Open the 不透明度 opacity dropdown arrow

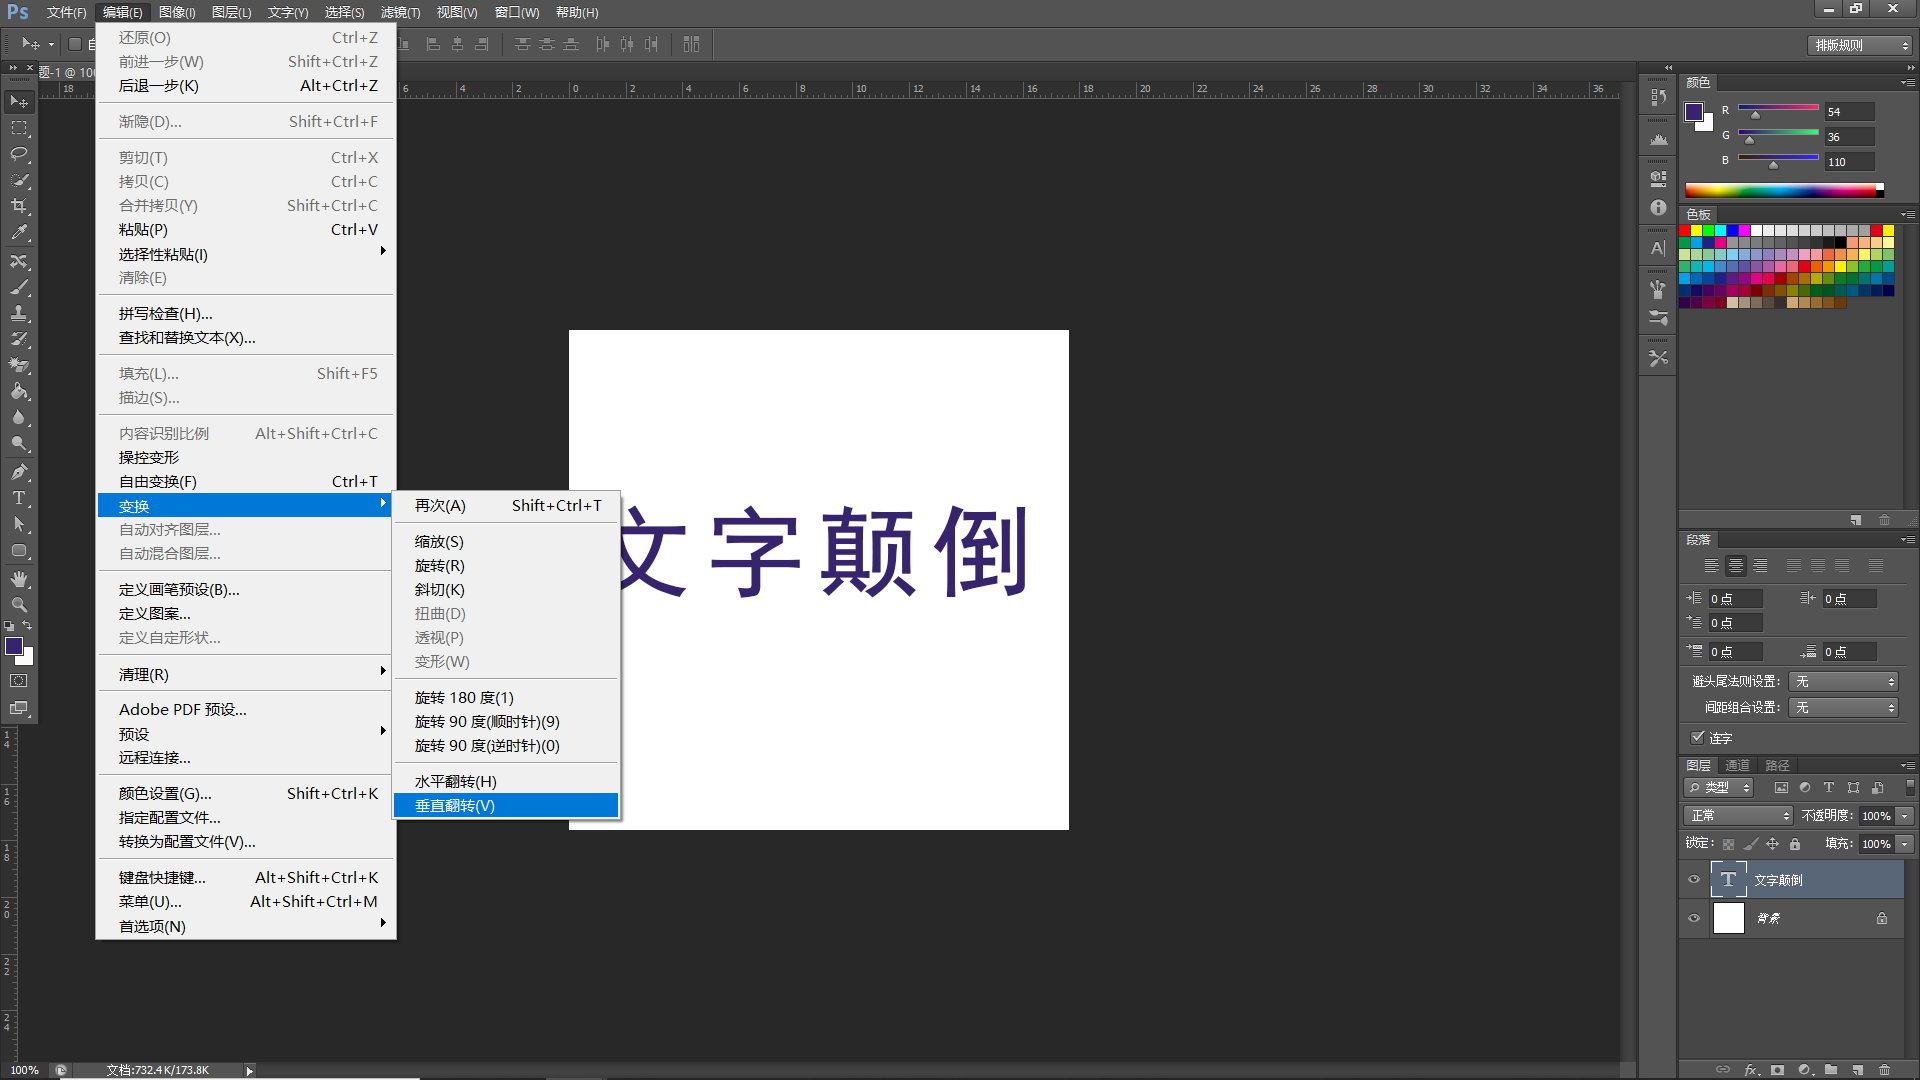pos(1904,816)
